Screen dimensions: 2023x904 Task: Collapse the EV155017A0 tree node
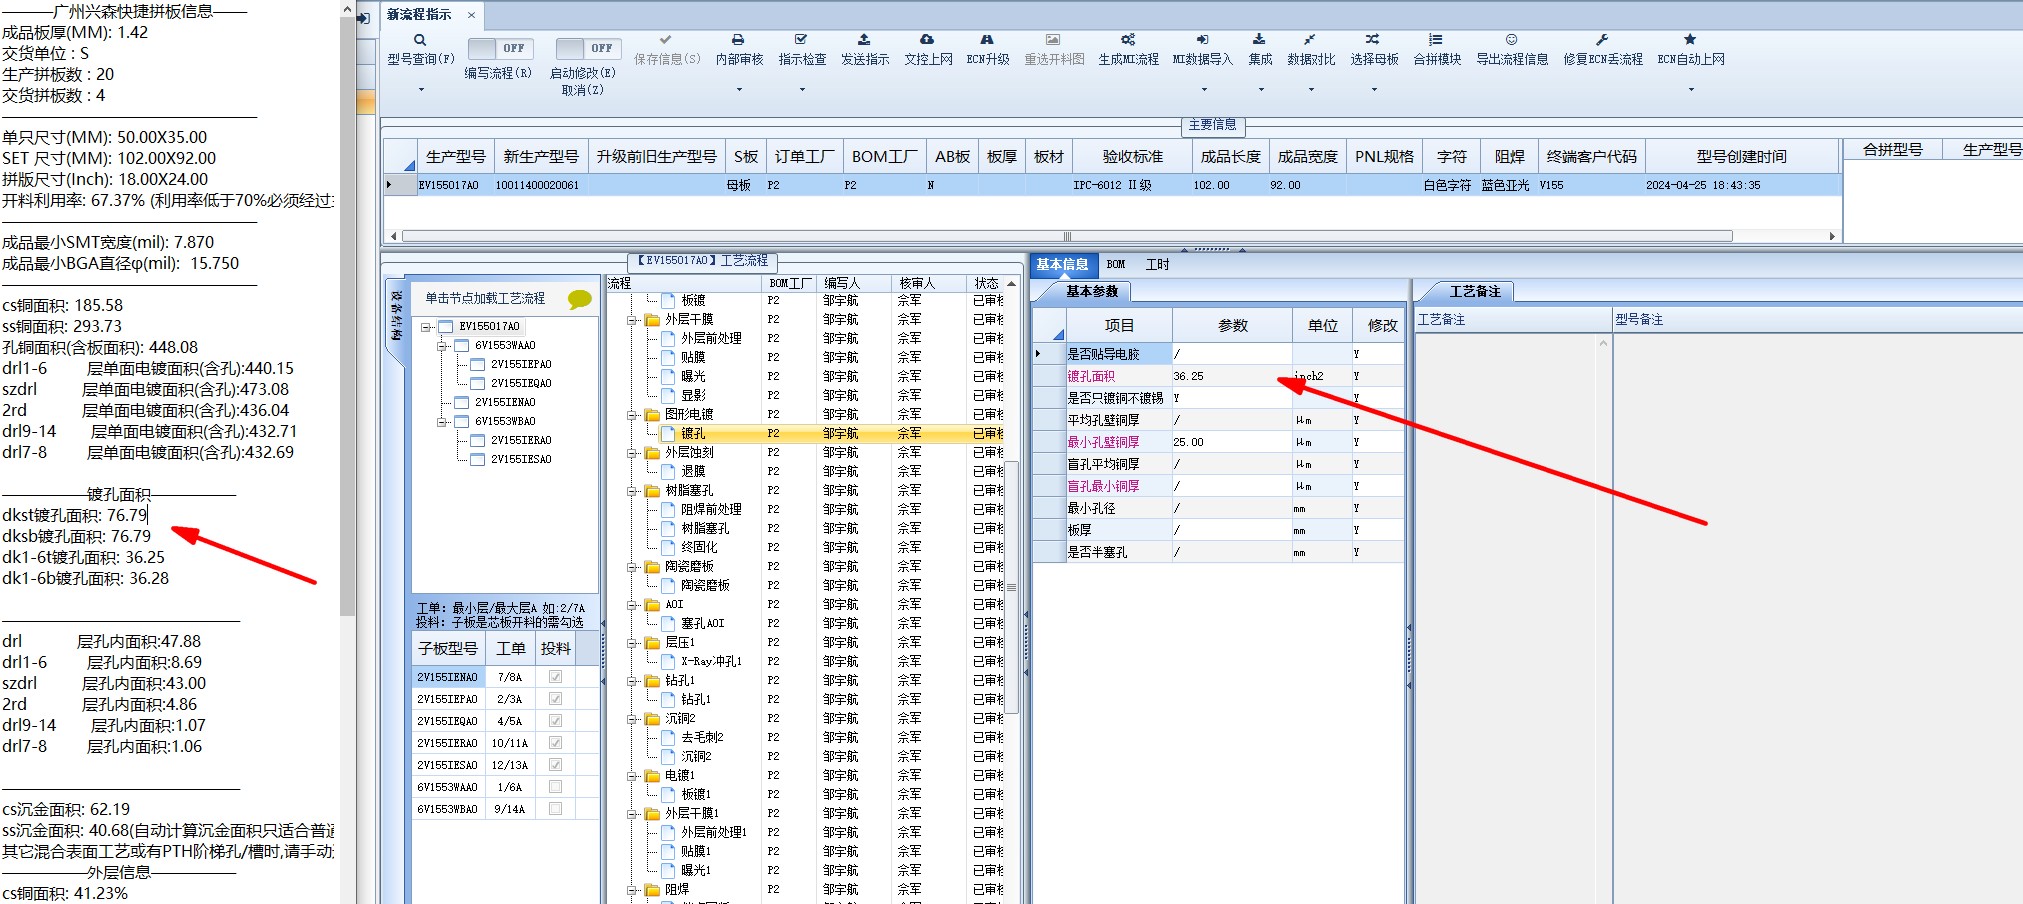tap(426, 327)
